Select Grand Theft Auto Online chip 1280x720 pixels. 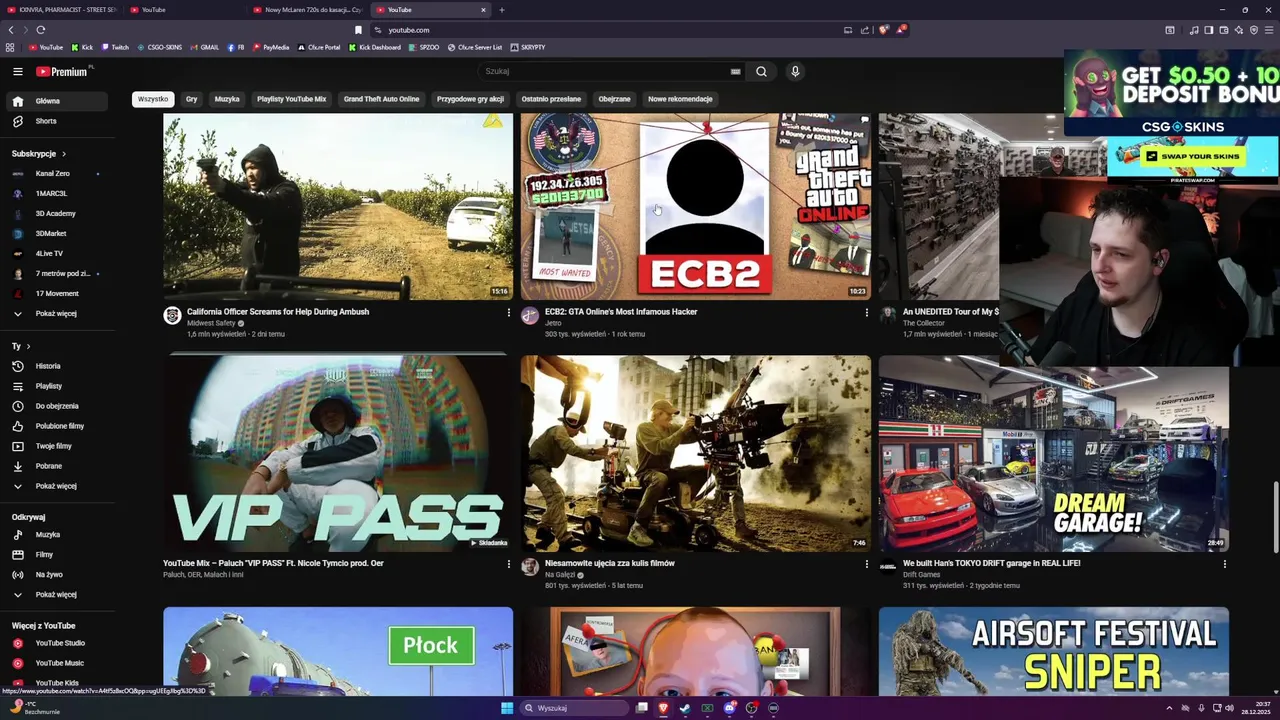tap(381, 99)
